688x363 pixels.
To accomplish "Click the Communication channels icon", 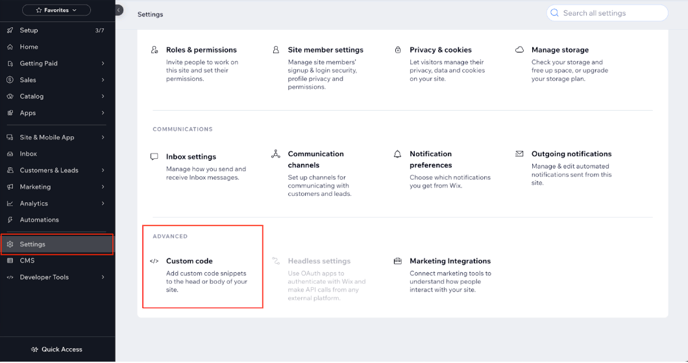I will [276, 154].
